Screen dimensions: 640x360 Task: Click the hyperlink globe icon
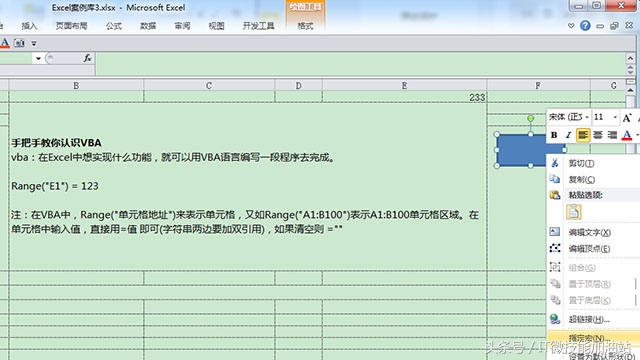555,319
